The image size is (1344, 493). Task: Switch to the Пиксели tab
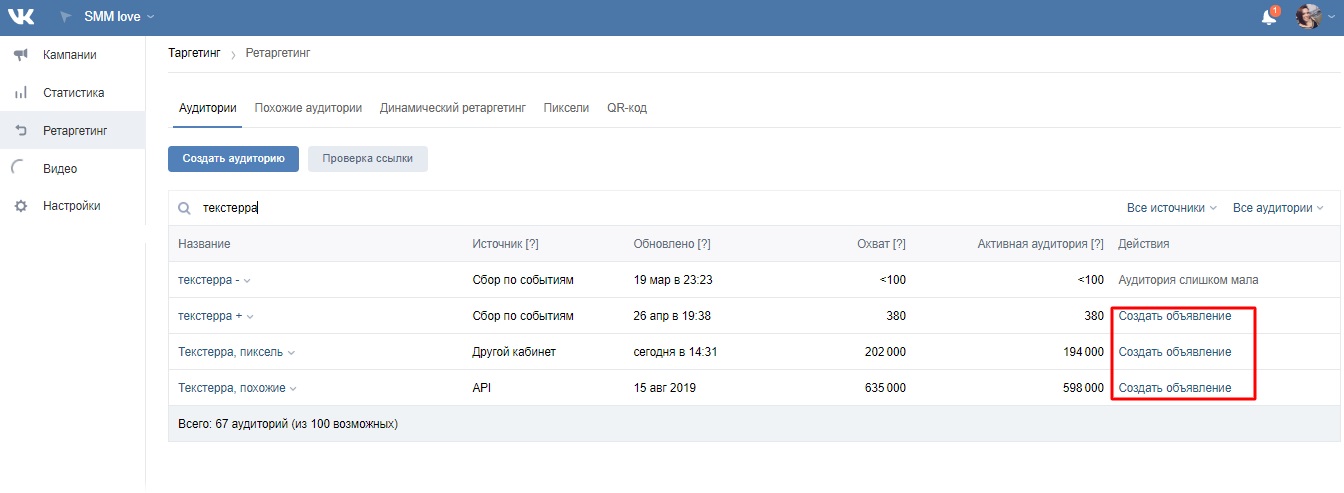click(x=566, y=108)
